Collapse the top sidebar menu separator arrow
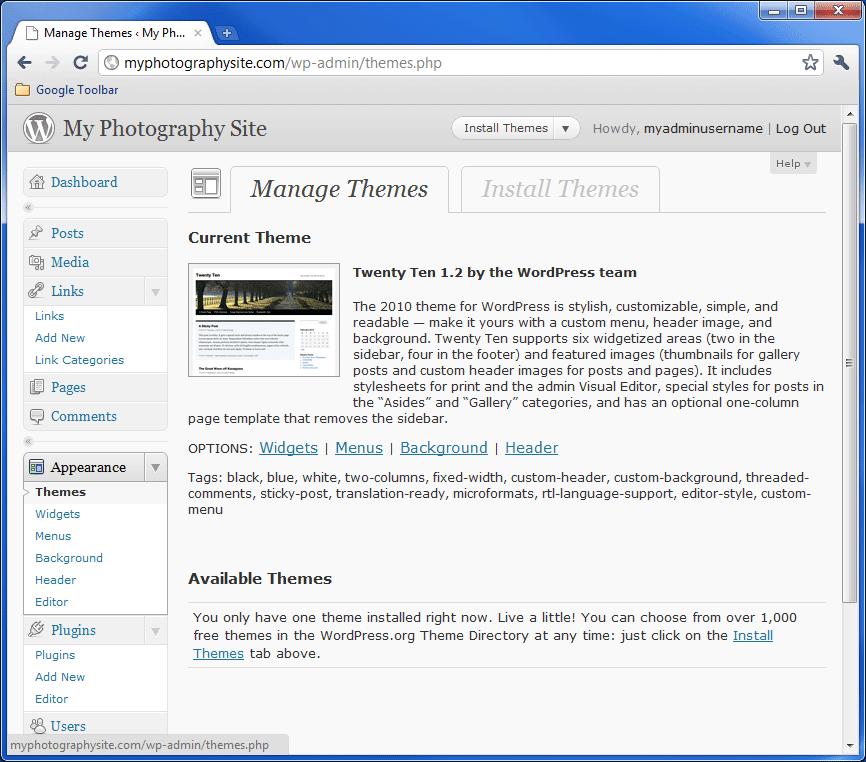The height and width of the screenshot is (762, 866). (29, 208)
